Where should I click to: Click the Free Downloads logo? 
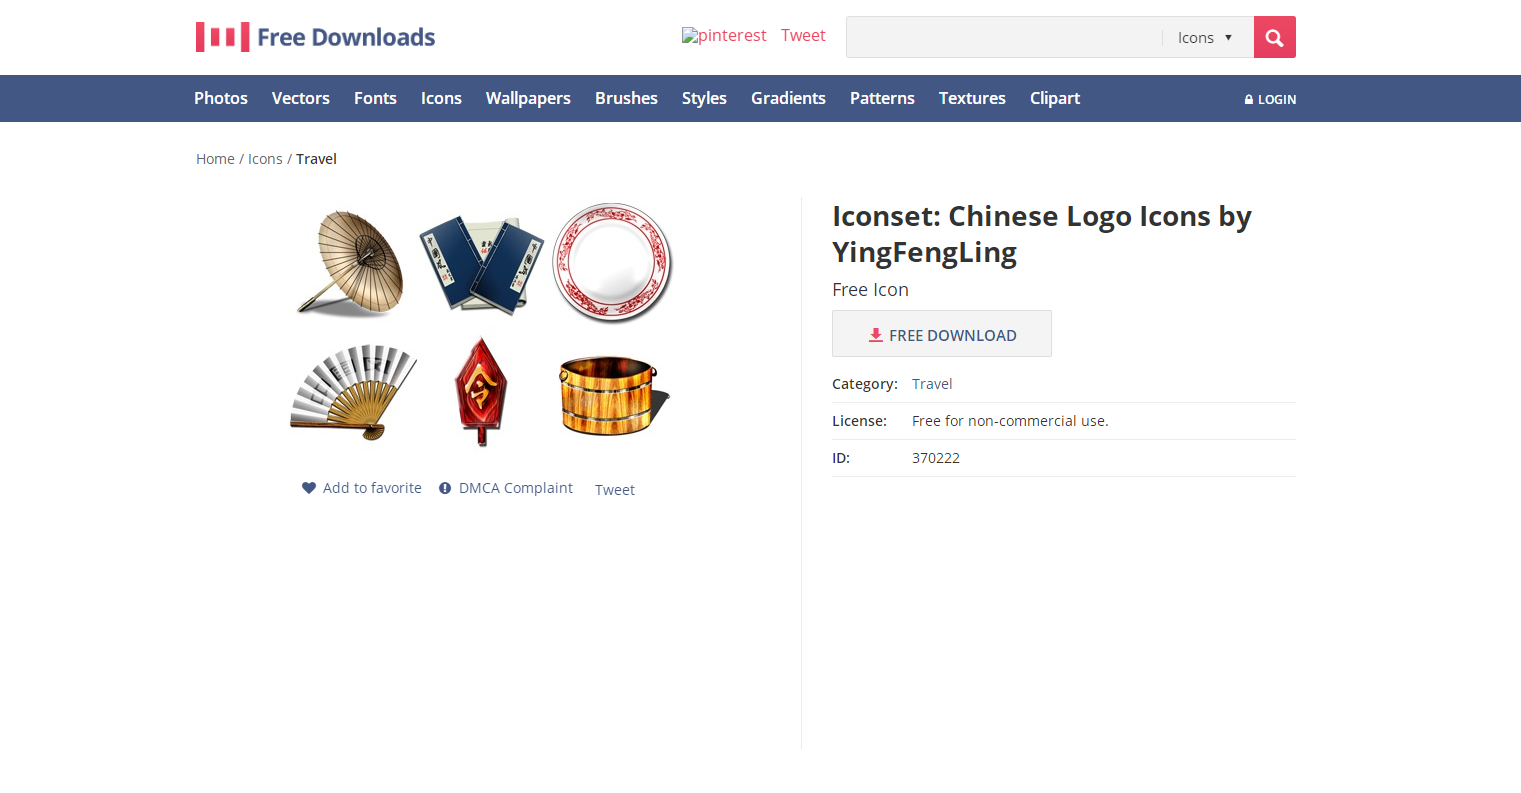pos(316,37)
